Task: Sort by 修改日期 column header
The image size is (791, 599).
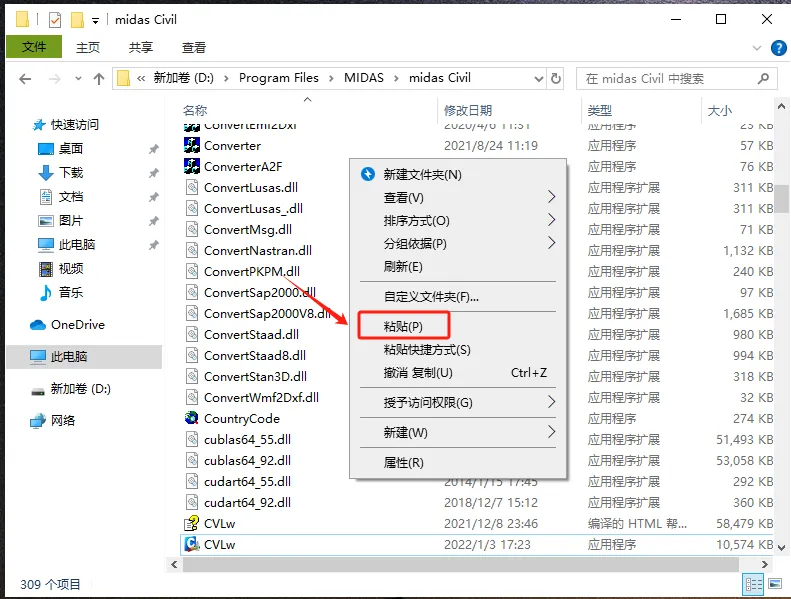Action: coord(468,110)
